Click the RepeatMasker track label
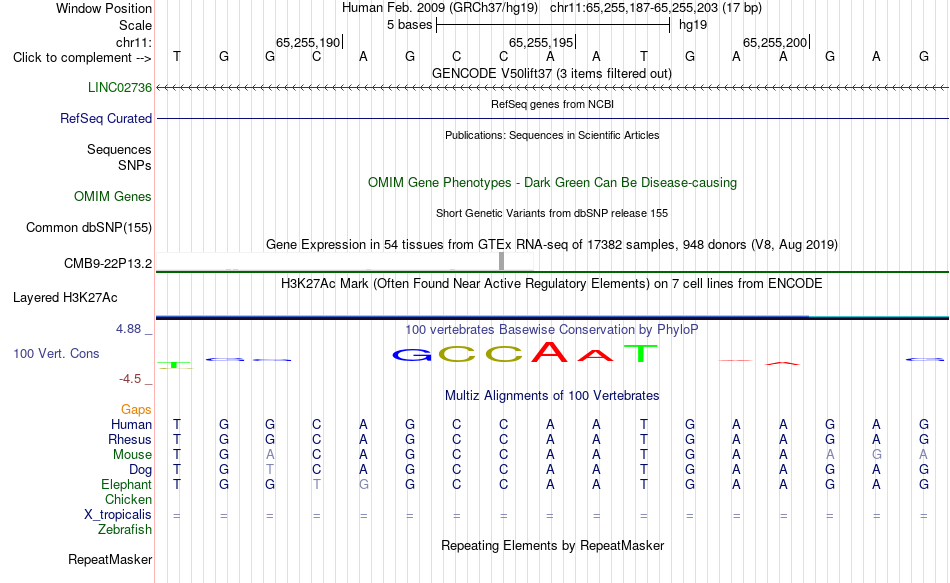 [110, 559]
